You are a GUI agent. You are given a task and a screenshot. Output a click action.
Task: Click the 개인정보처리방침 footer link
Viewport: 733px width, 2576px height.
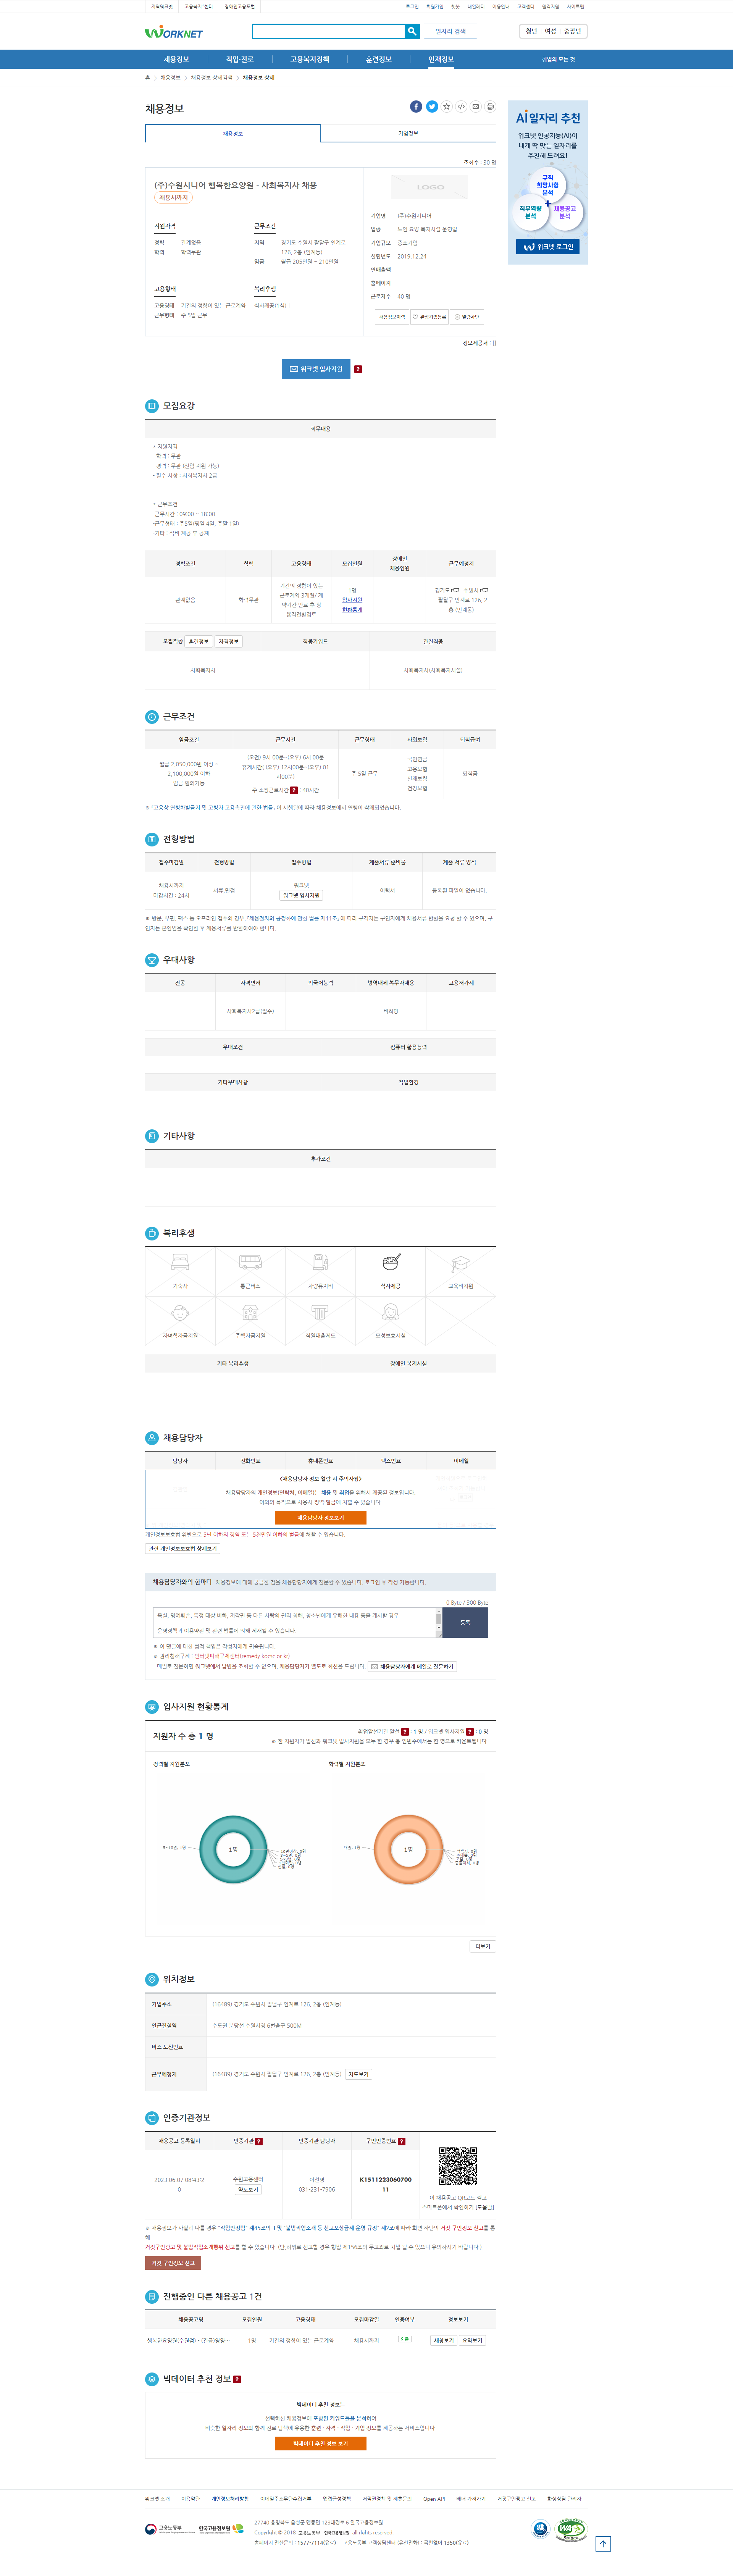pyautogui.click(x=230, y=2499)
